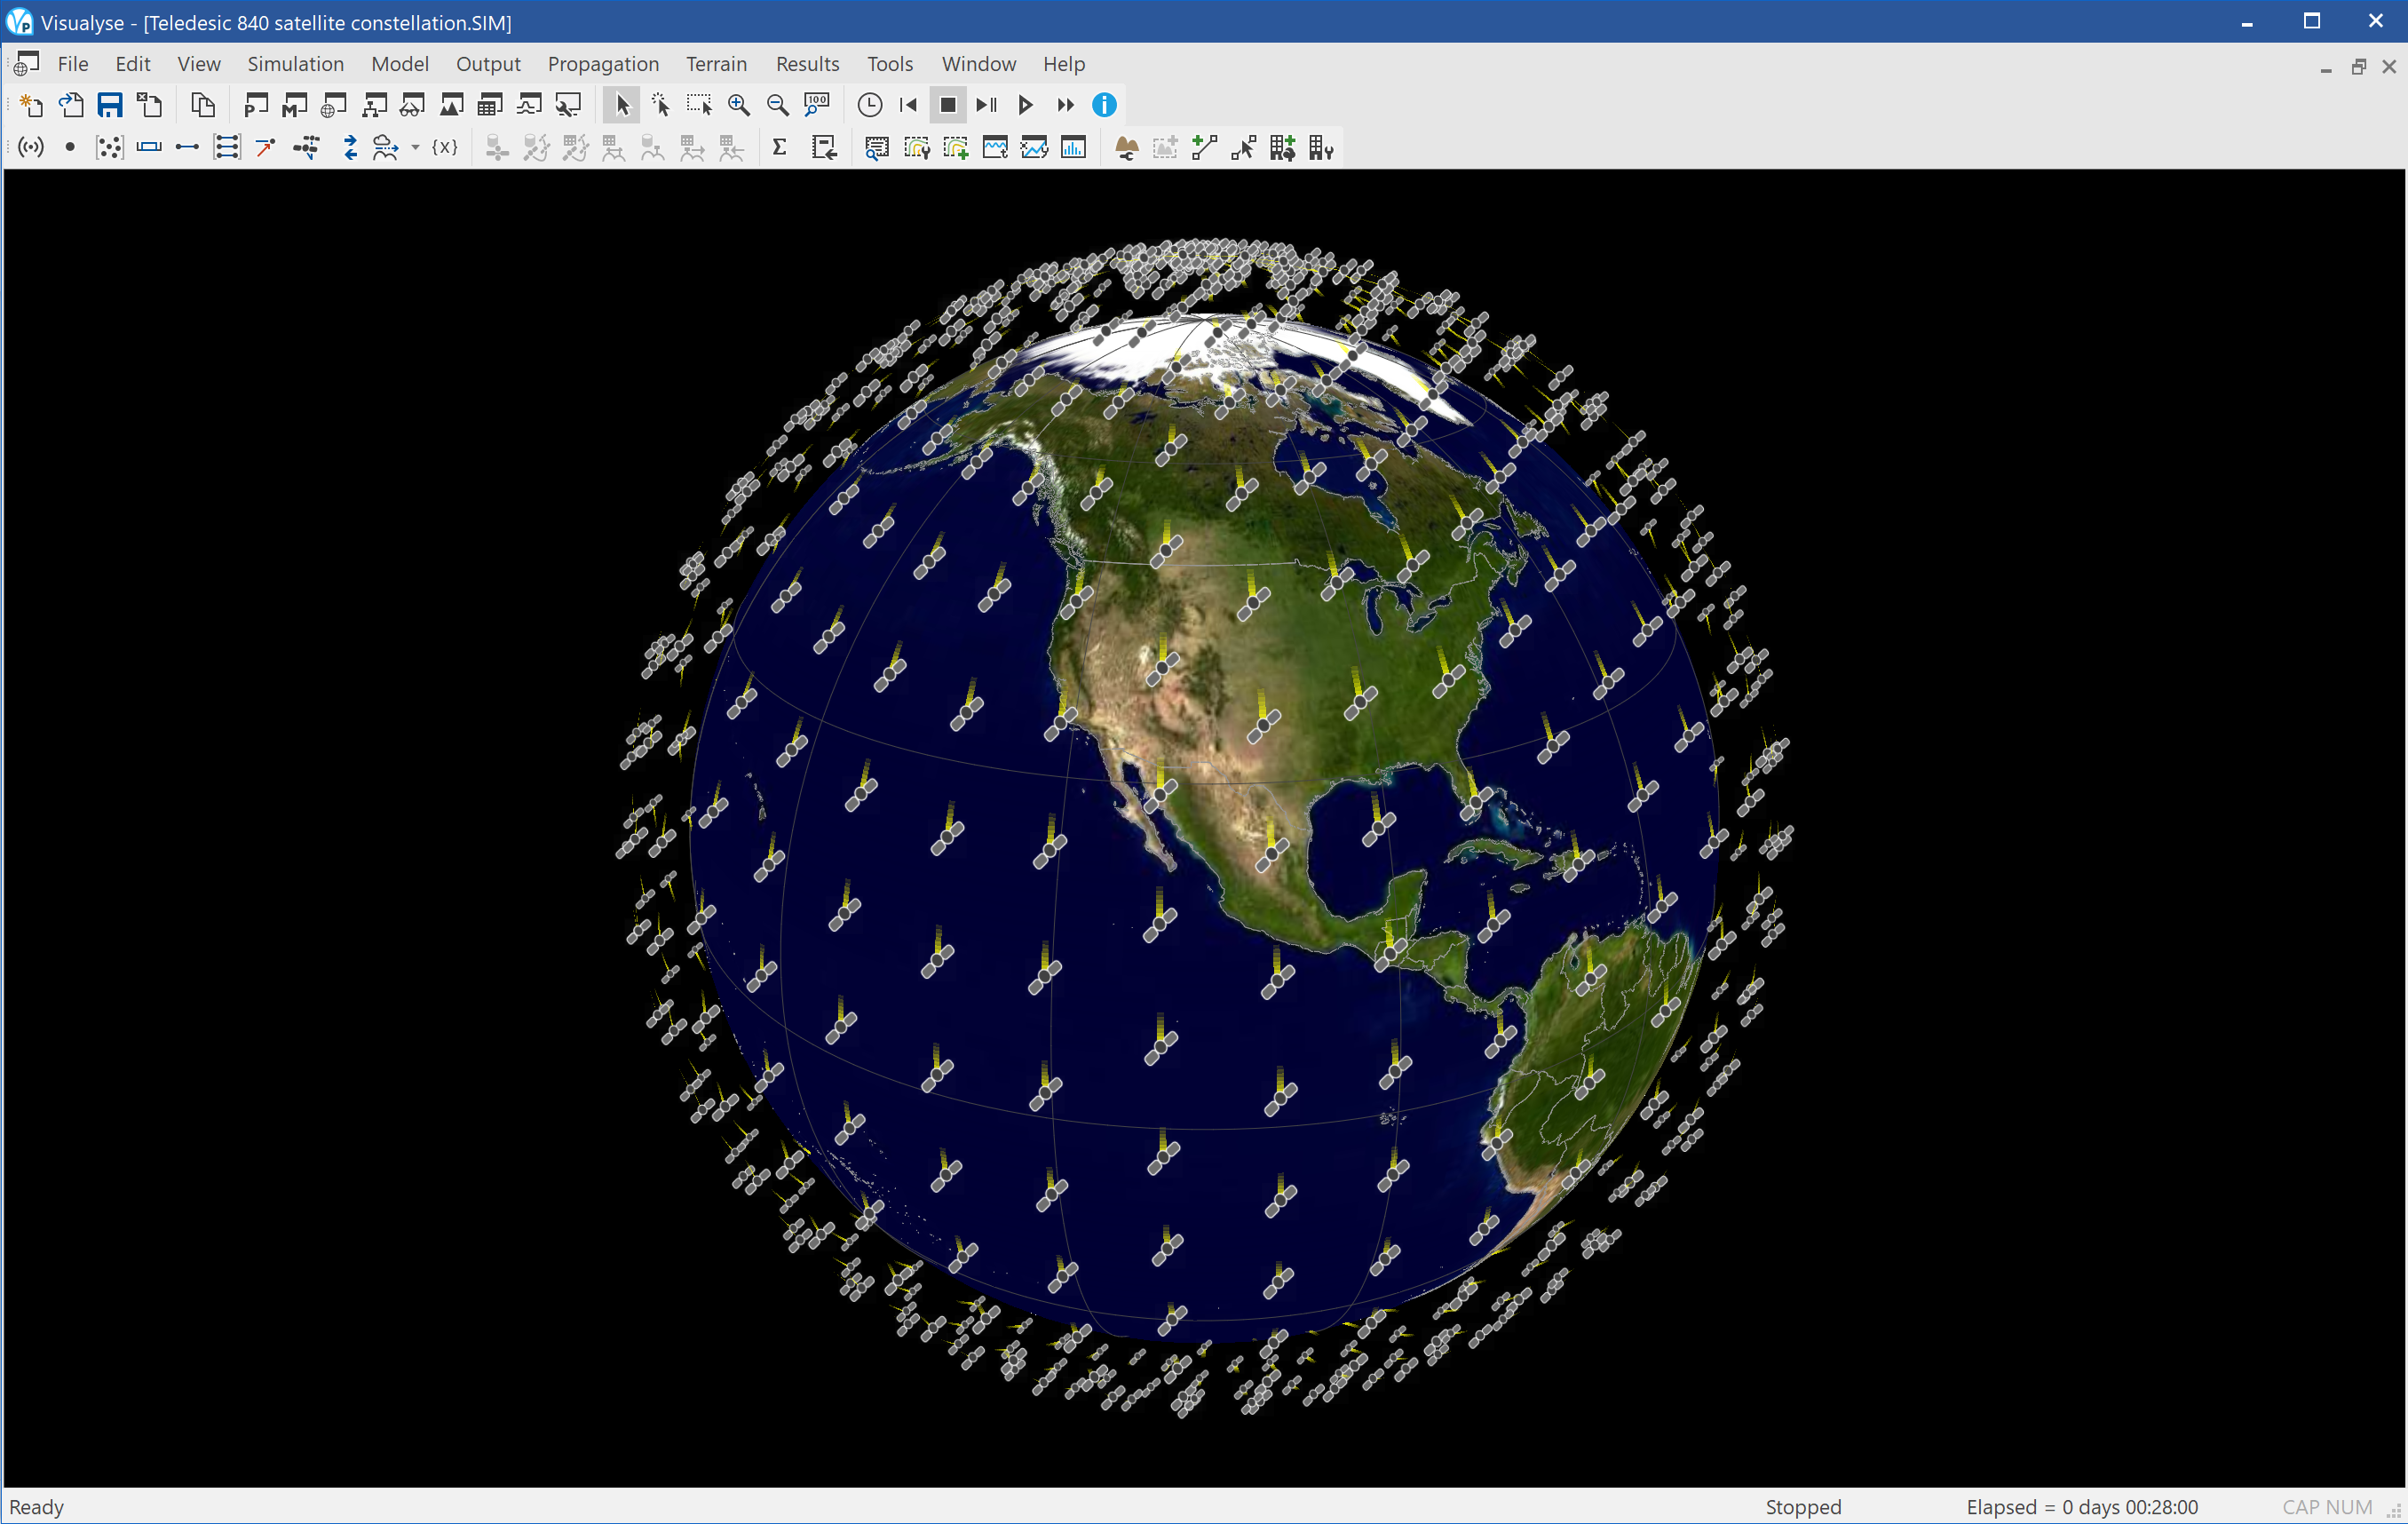Click the cloud propagation environment icon

pyautogui.click(x=385, y=148)
